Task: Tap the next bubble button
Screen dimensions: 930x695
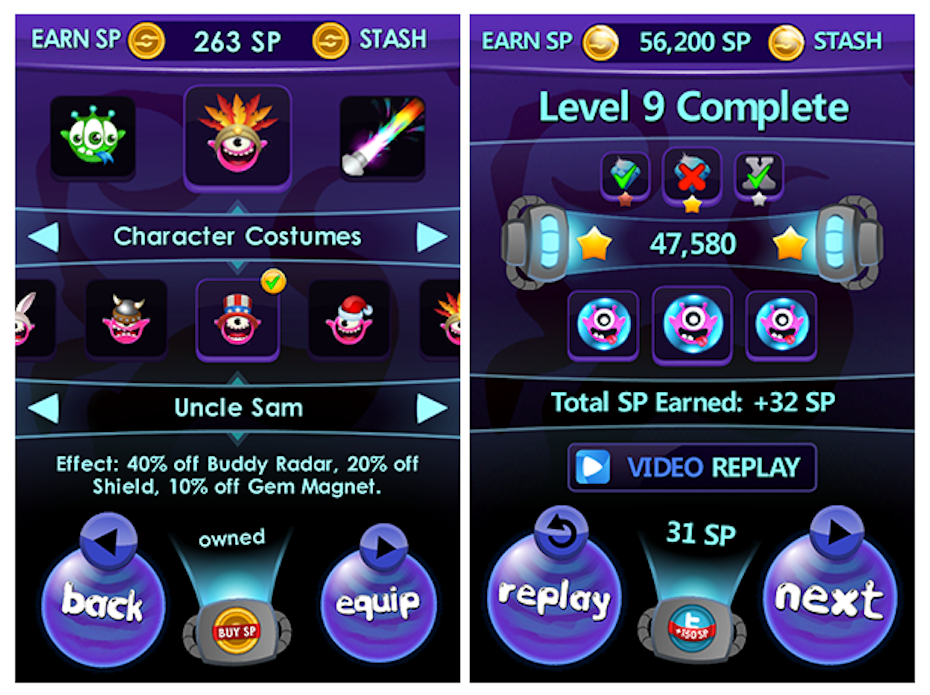Action: (x=830, y=596)
